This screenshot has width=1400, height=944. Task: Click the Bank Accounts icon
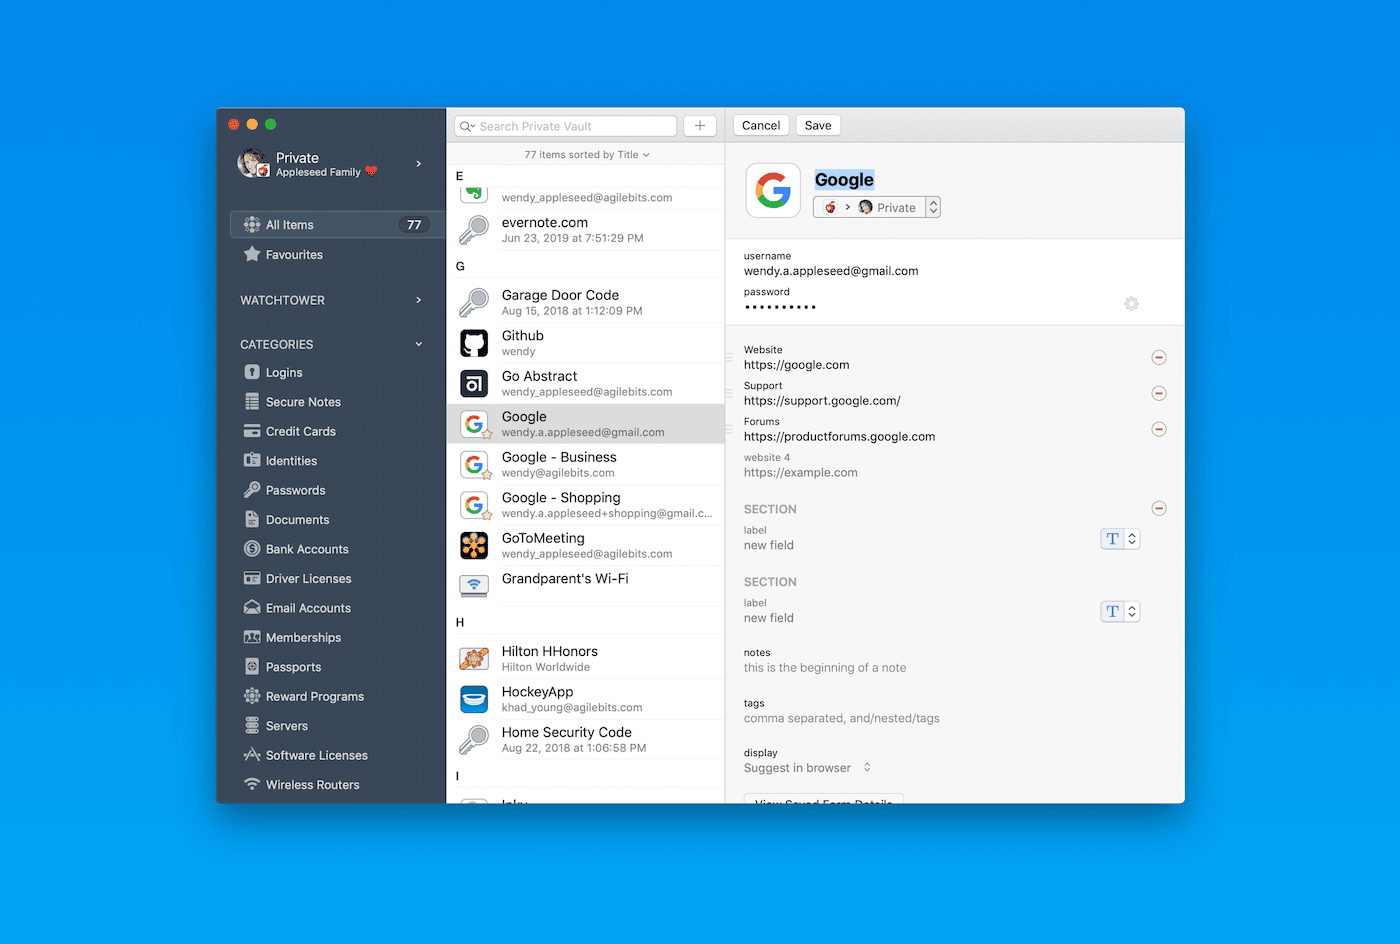coord(252,549)
